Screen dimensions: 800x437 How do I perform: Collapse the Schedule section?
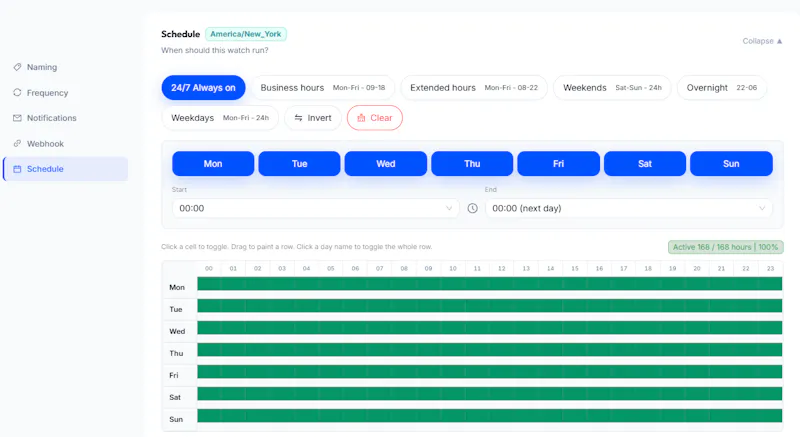pos(762,41)
